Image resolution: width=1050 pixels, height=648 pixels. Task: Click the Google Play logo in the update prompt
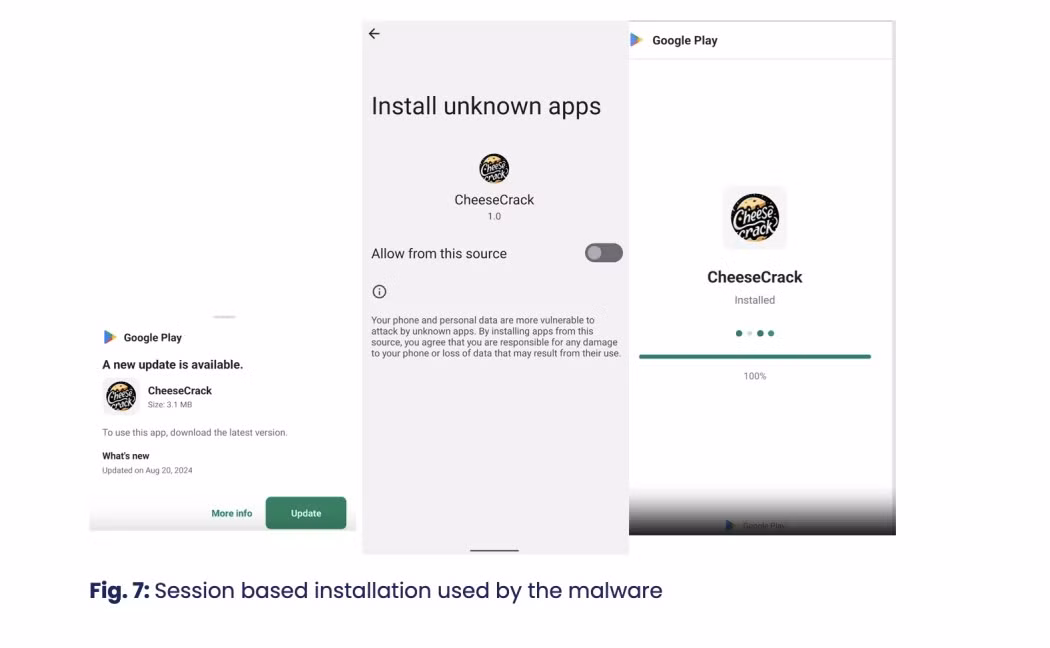(x=112, y=337)
